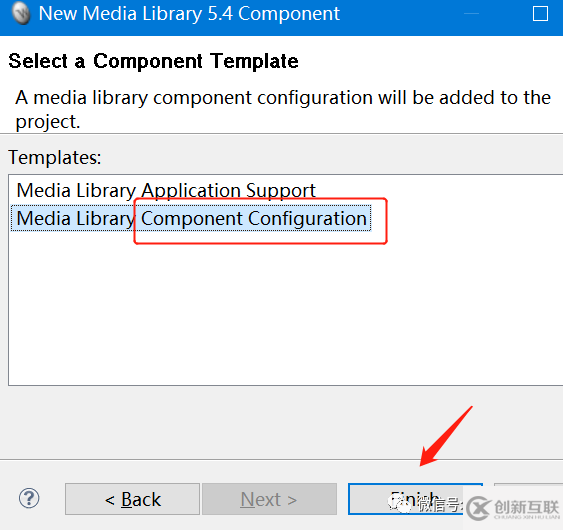Go to the previous page with Back
This screenshot has height=530, width=563.
tap(132, 499)
